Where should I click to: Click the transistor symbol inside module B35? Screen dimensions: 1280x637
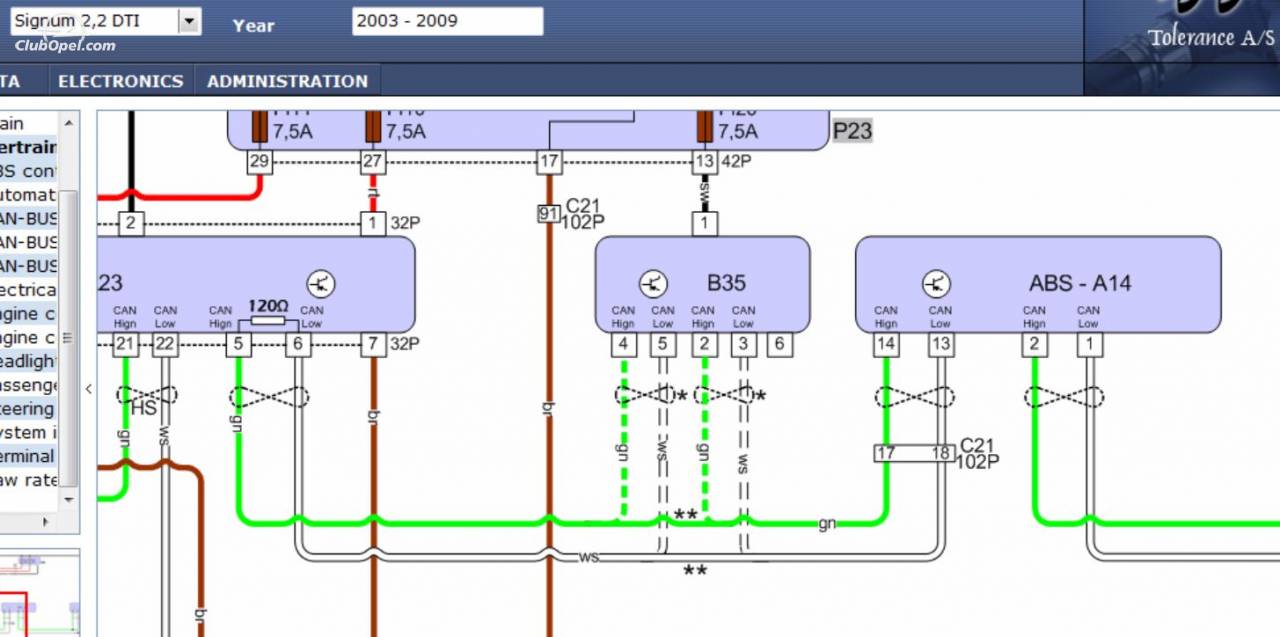pos(653,284)
